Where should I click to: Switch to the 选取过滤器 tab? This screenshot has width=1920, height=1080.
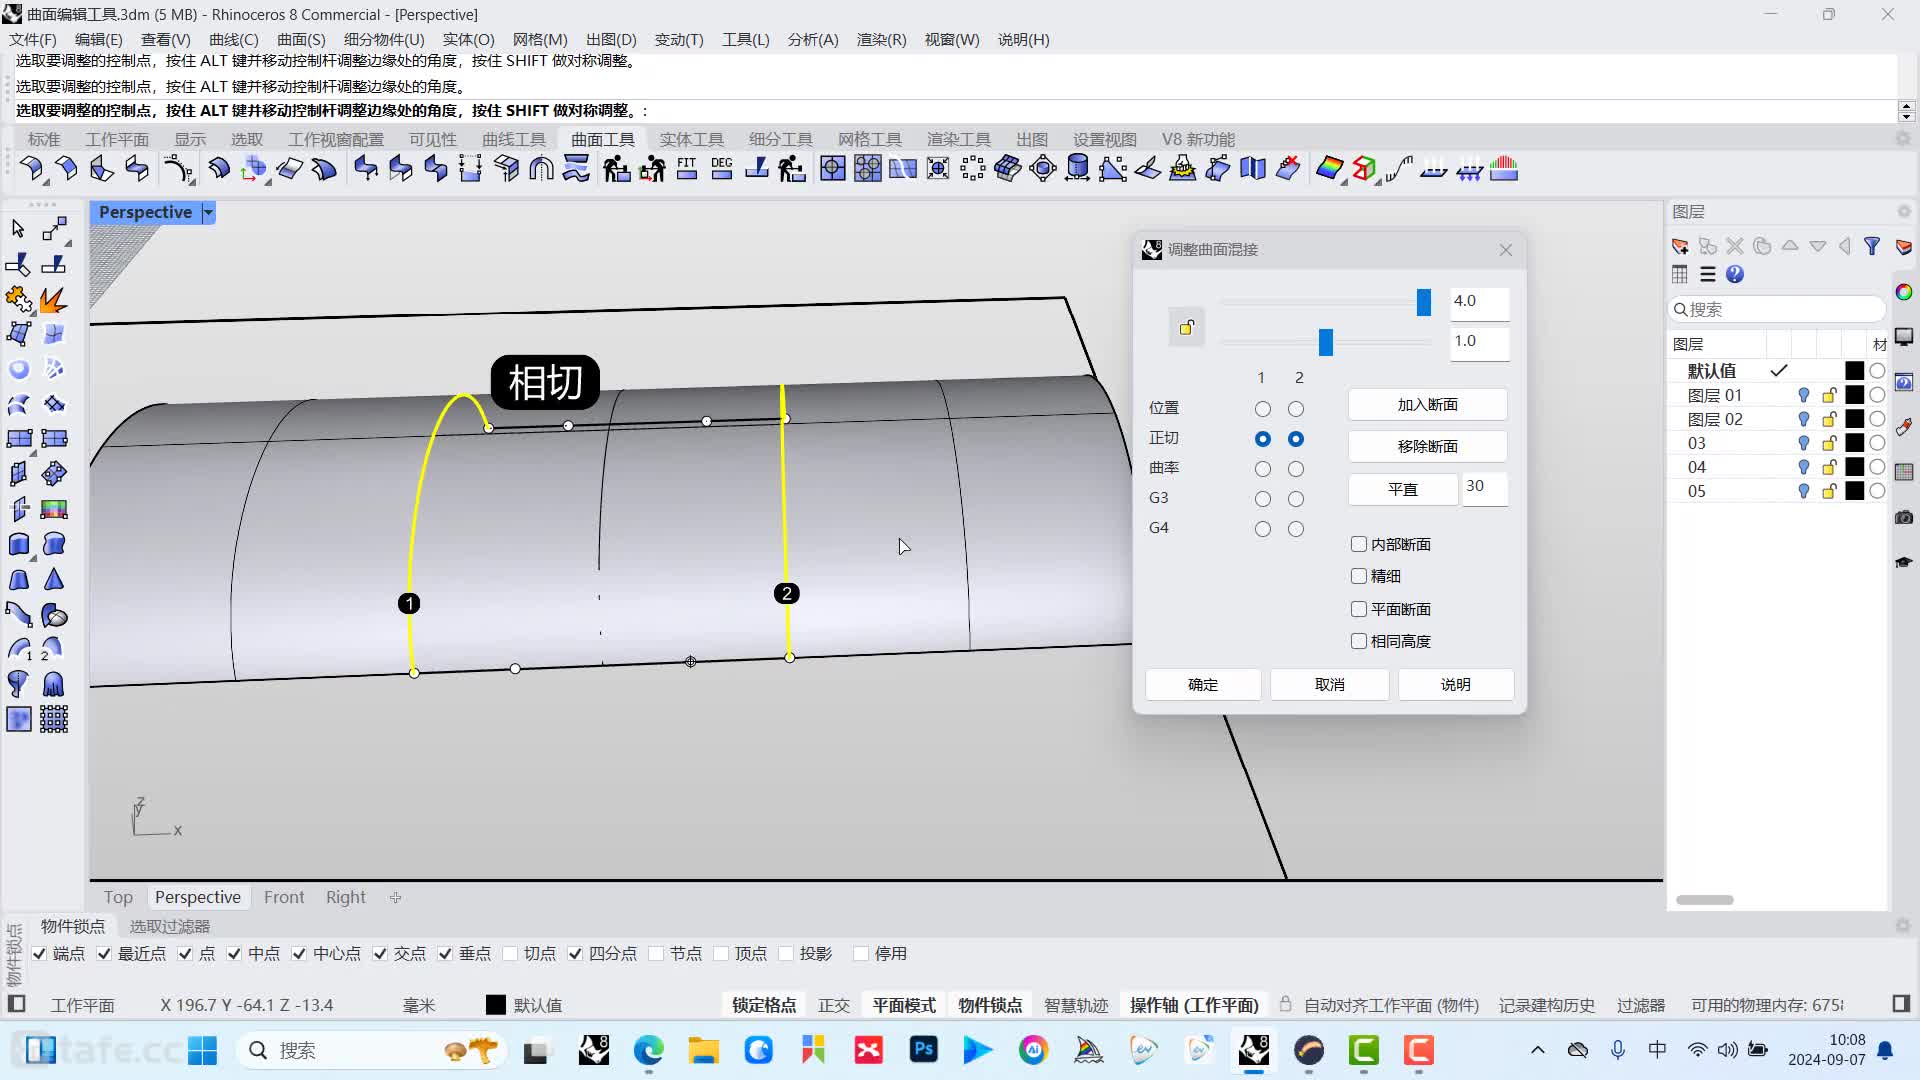[x=170, y=926]
